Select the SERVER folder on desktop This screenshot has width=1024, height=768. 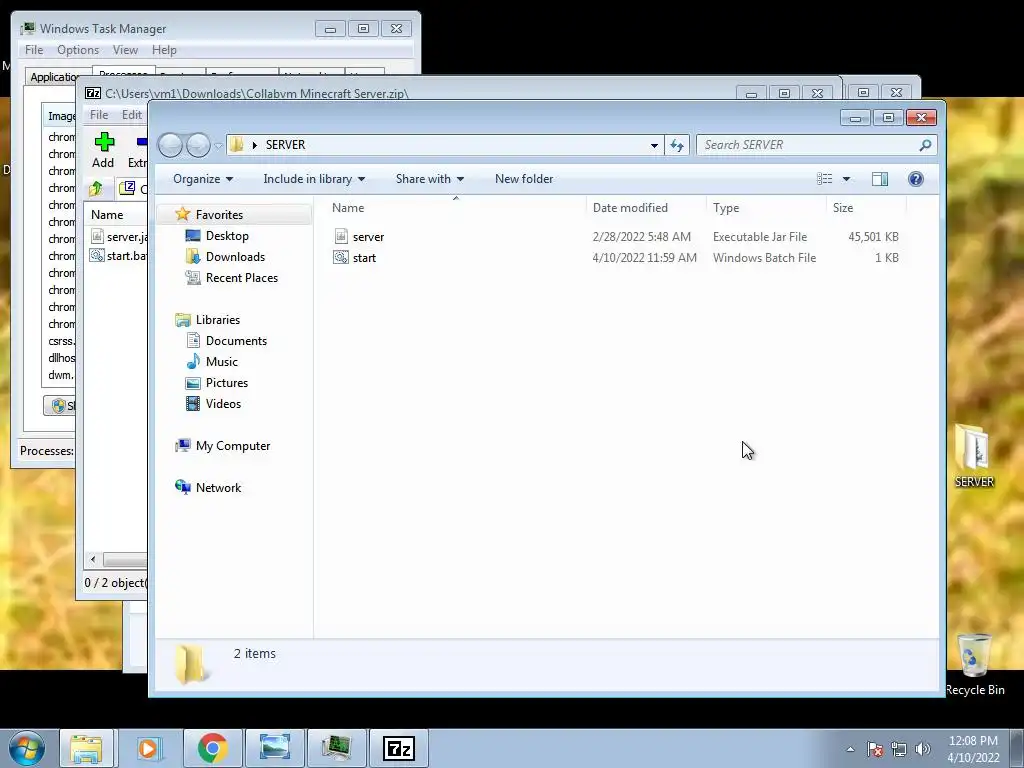coord(974,456)
